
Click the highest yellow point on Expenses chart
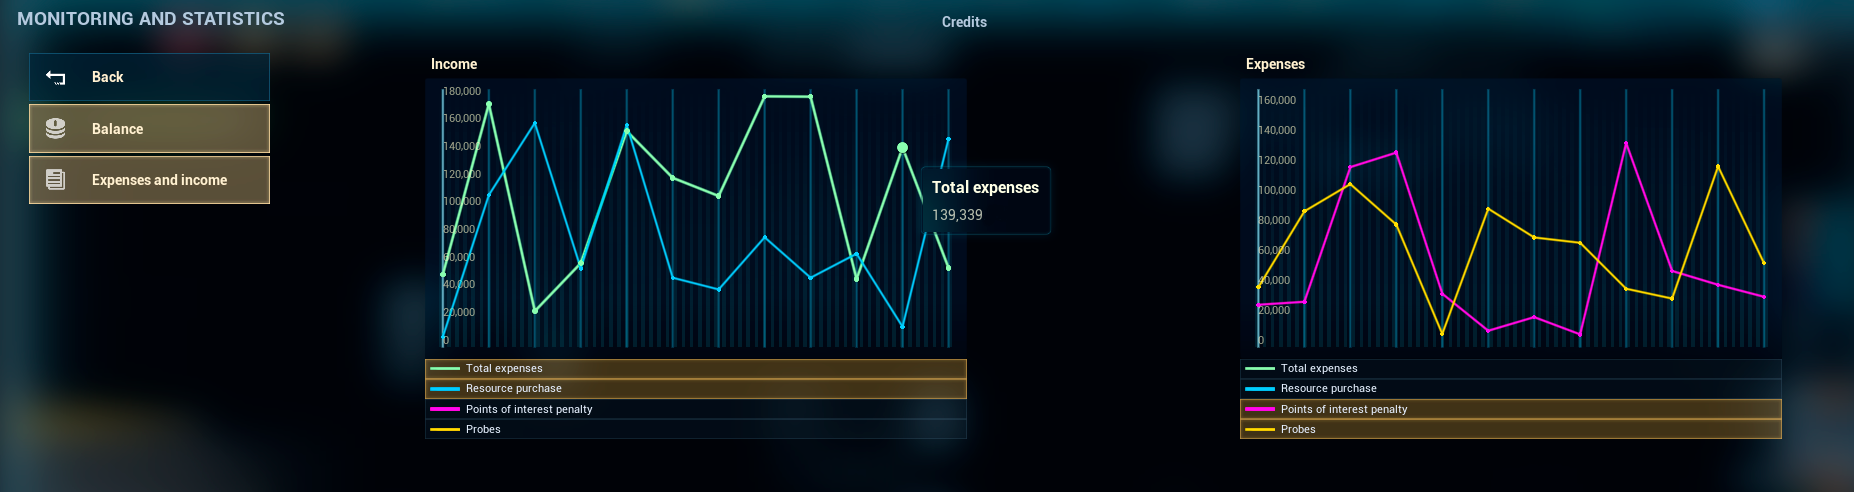(x=1718, y=167)
